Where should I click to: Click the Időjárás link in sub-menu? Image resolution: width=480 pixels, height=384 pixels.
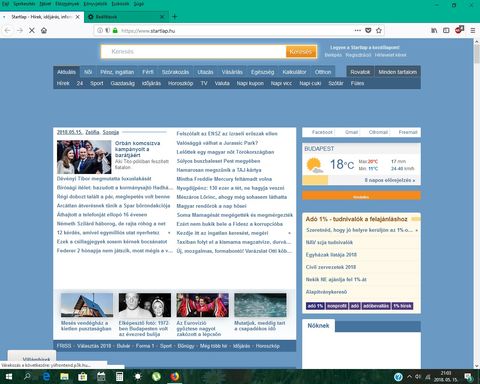(151, 83)
